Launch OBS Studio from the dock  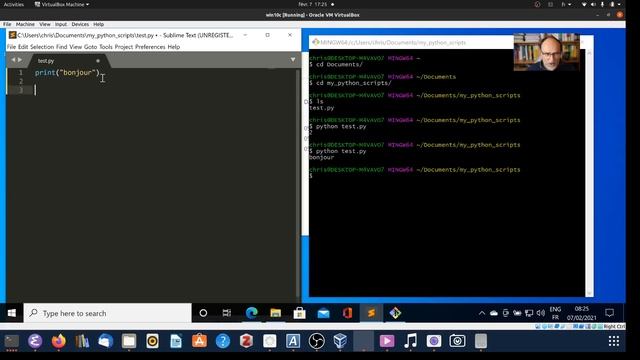[317, 341]
